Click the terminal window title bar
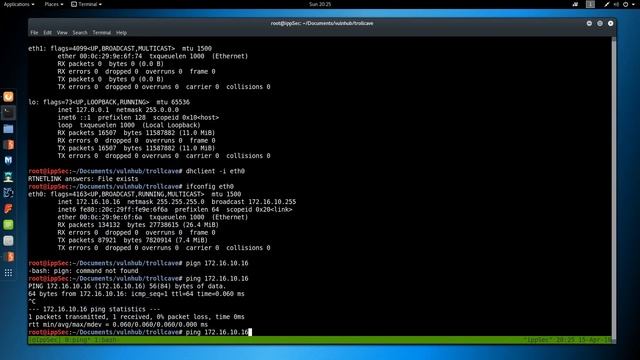The height and width of the screenshot is (360, 640). [322, 23]
